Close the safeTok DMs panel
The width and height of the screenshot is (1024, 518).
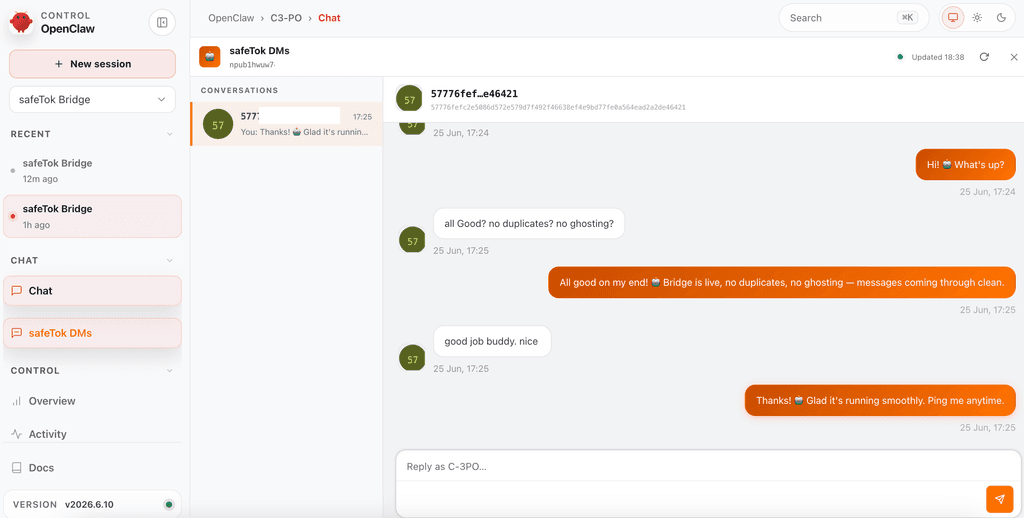[x=1014, y=57]
